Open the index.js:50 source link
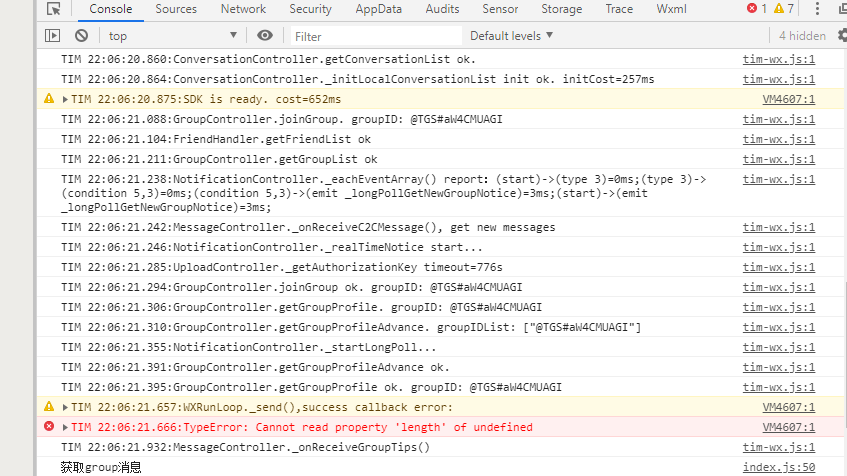847x476 pixels. click(x=778, y=467)
